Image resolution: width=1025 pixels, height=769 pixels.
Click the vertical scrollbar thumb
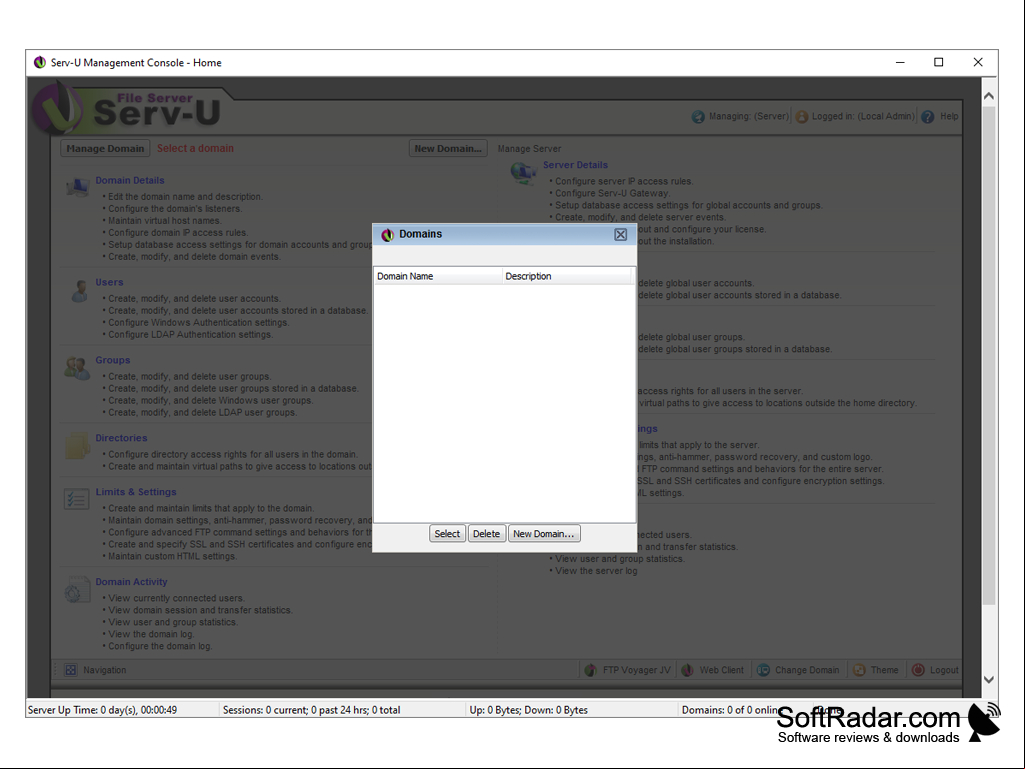click(x=989, y=355)
